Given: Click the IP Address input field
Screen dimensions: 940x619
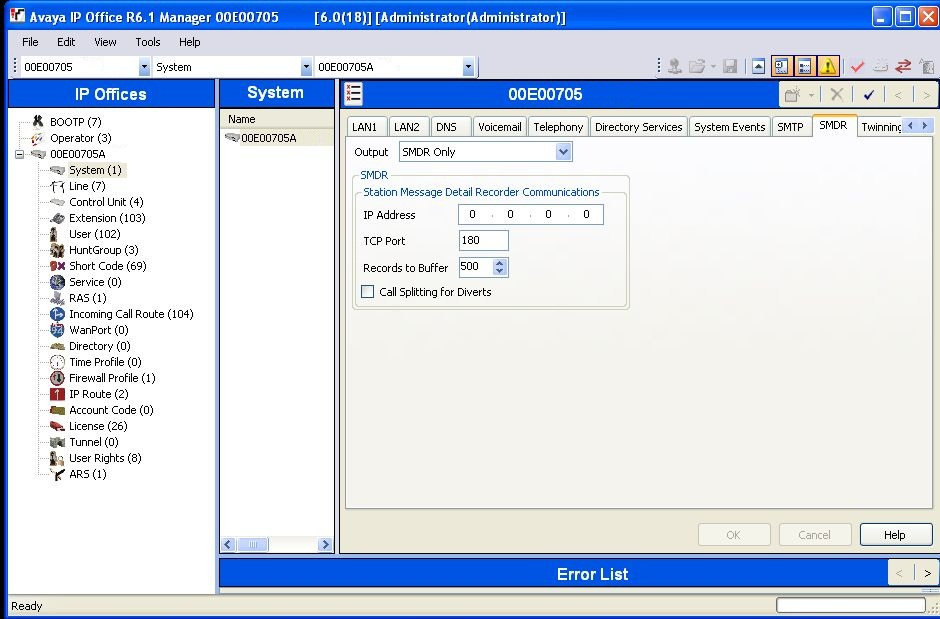Looking at the screenshot, I should (x=531, y=215).
